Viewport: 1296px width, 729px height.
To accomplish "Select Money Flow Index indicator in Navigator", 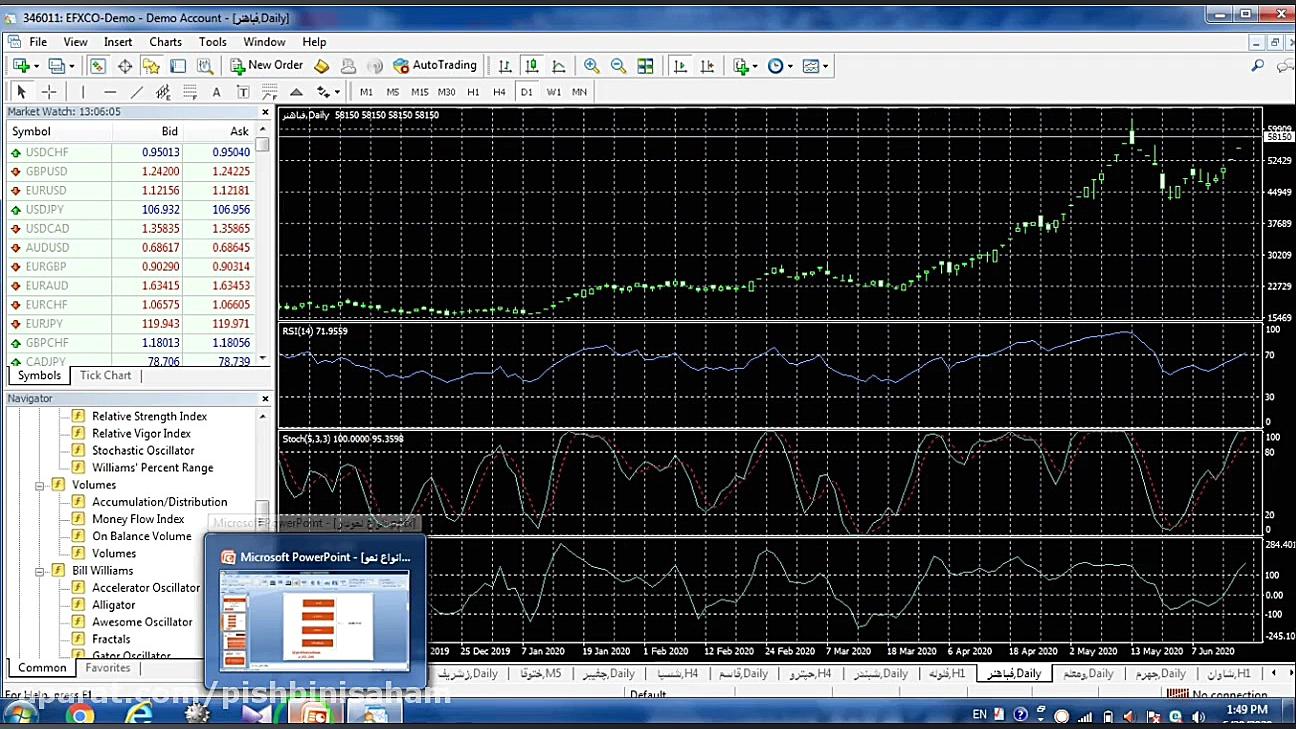I will 138,519.
